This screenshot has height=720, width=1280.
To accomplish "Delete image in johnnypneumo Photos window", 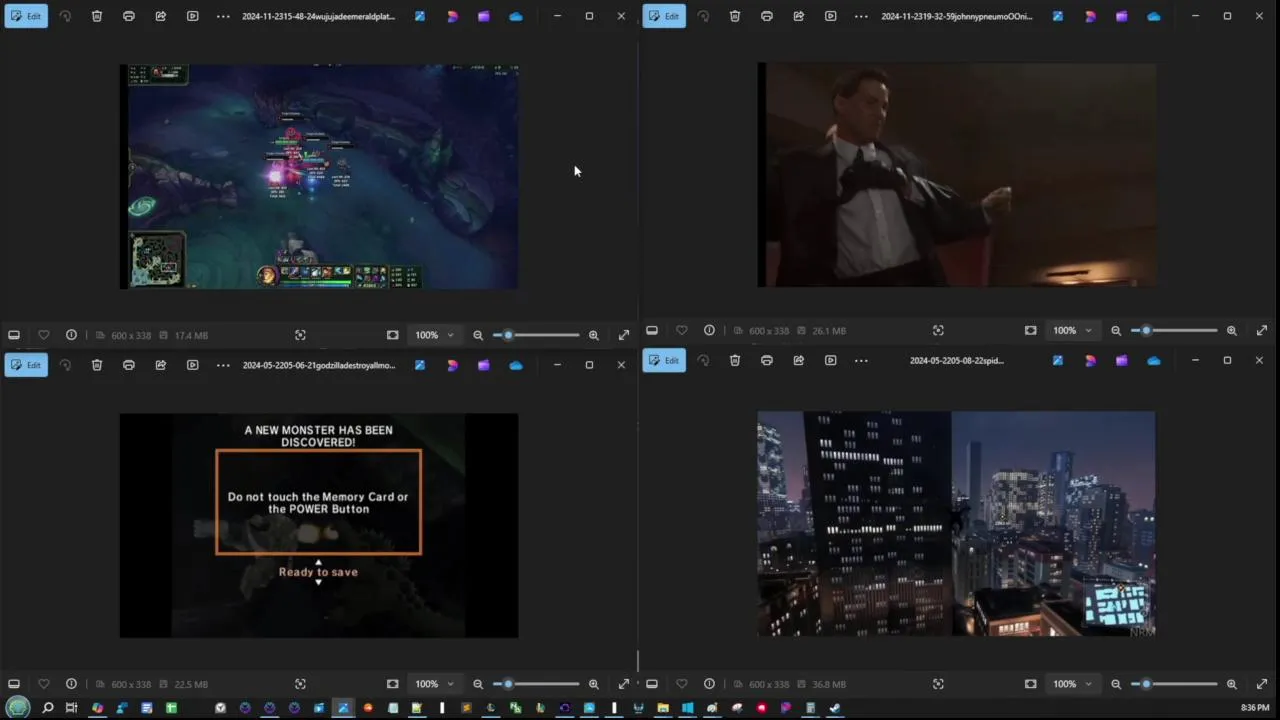I will tap(735, 16).
